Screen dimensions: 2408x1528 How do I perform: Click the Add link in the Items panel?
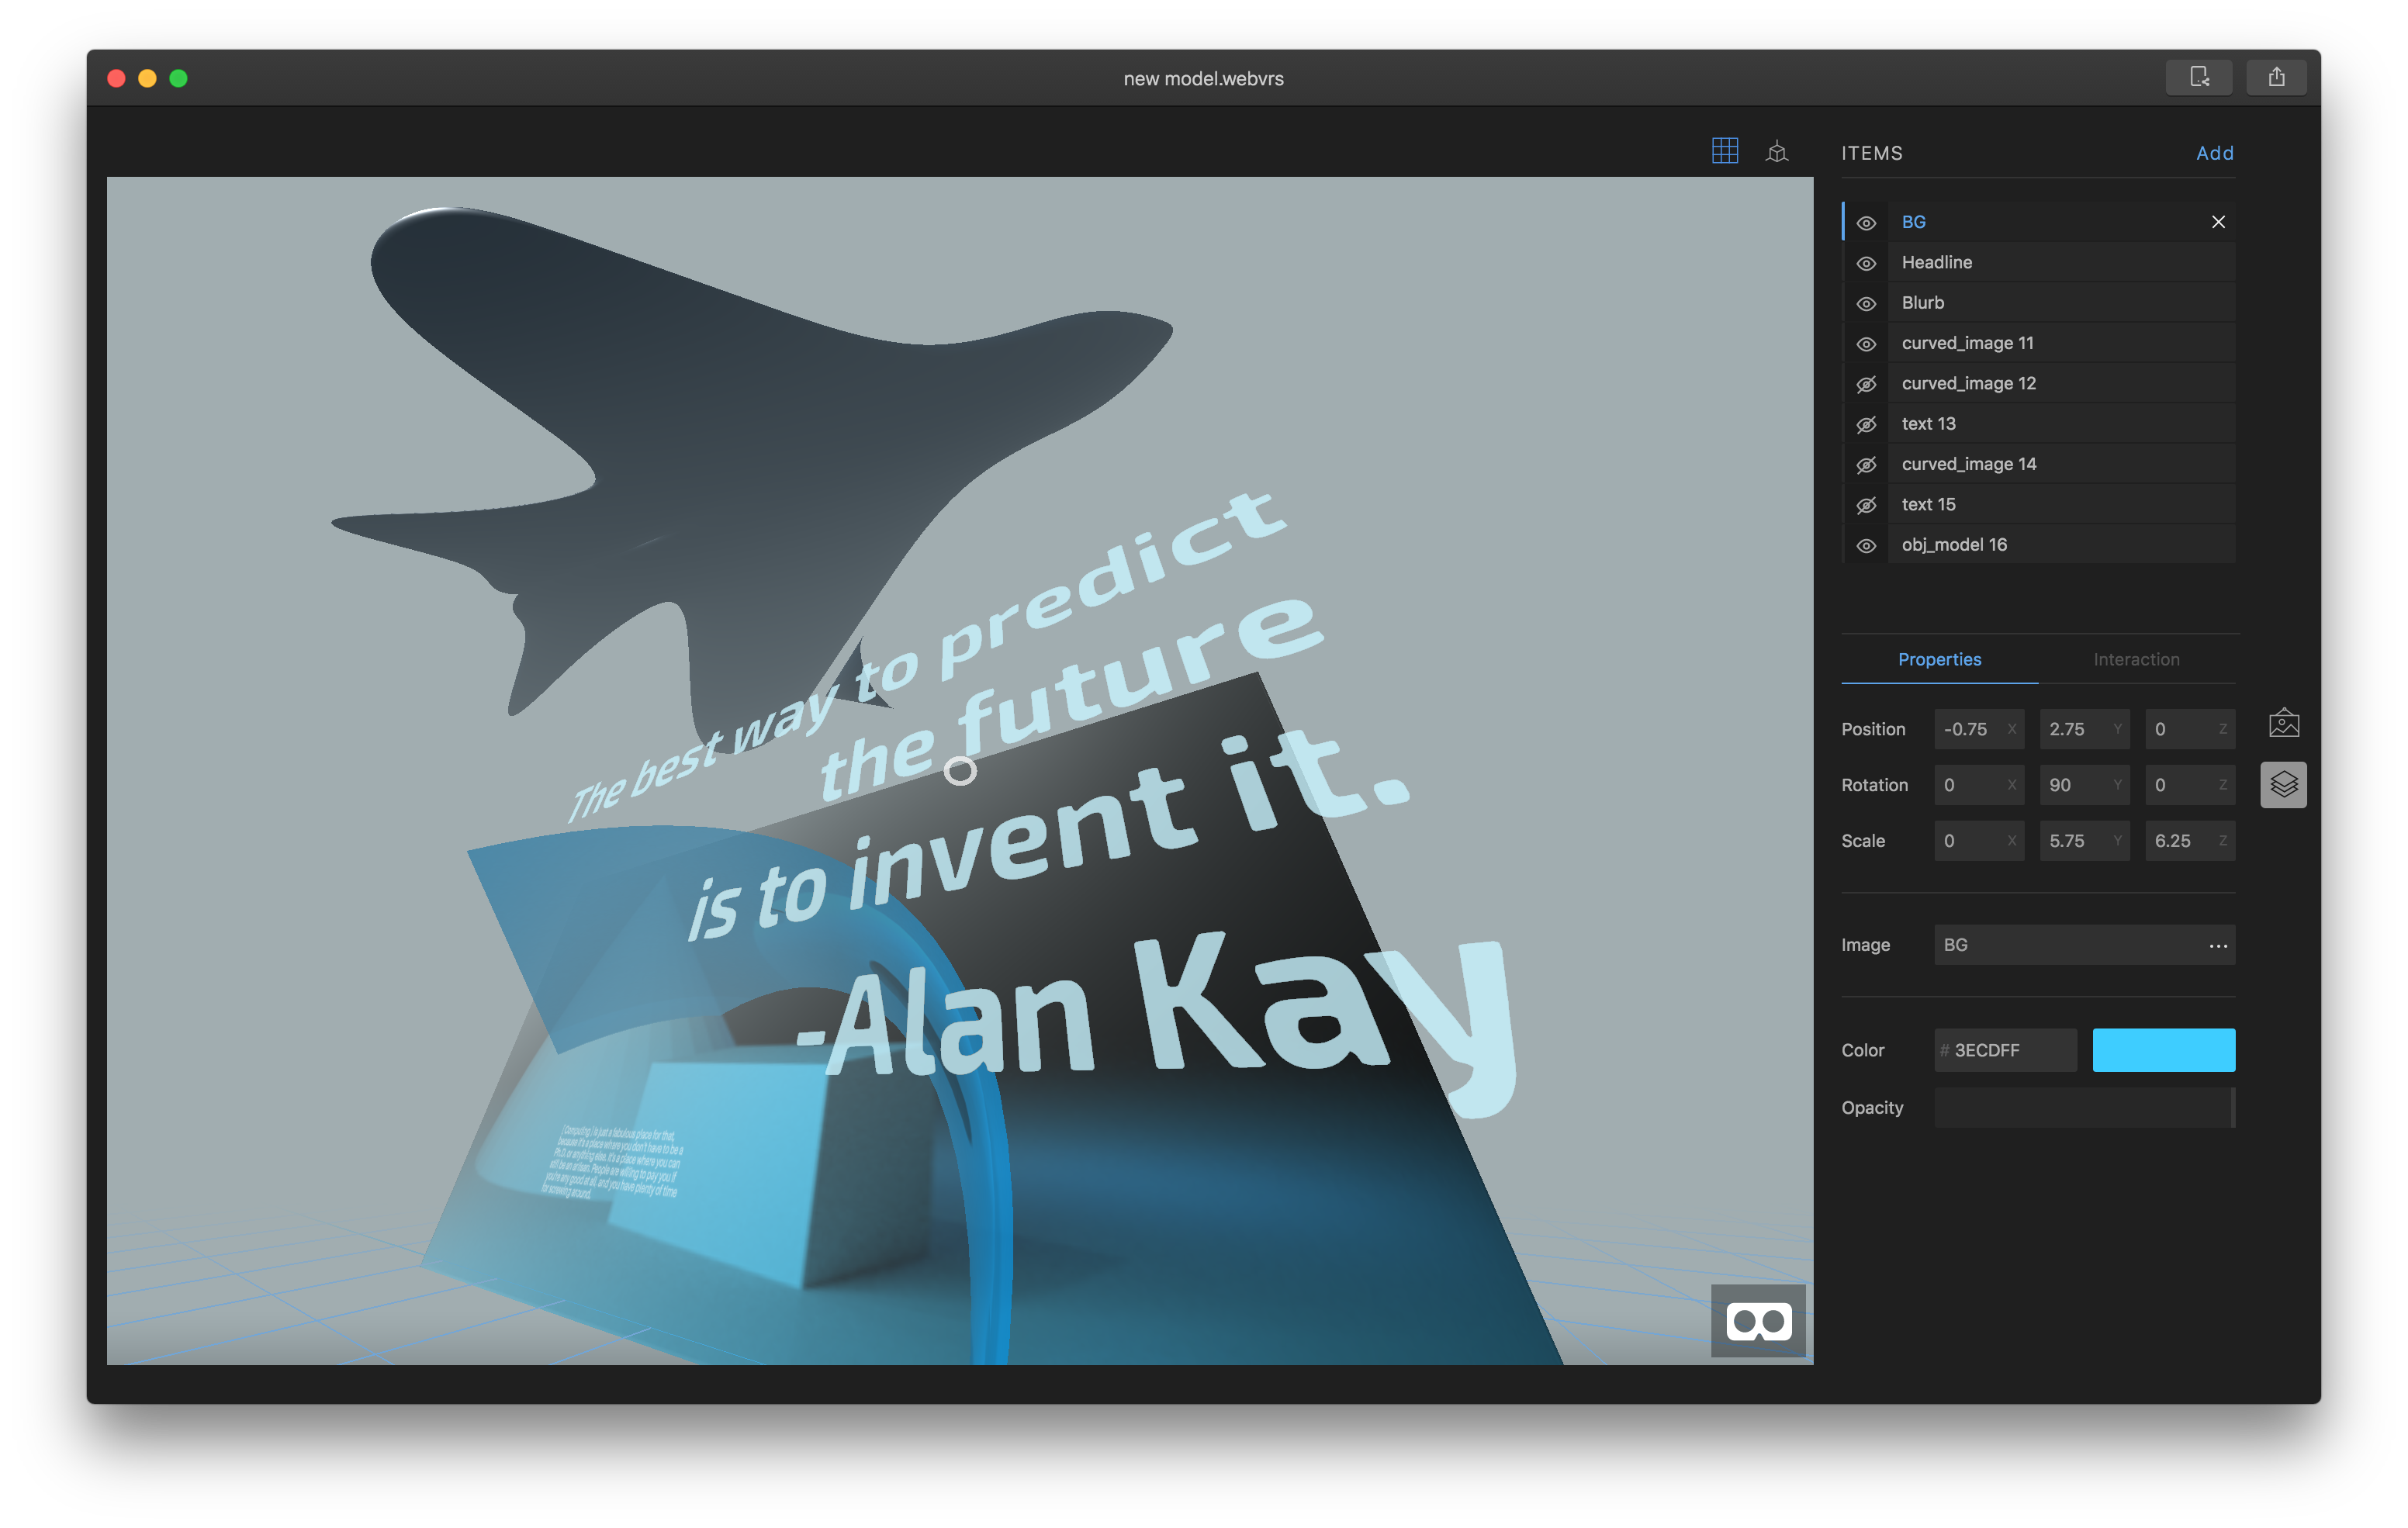point(2215,153)
